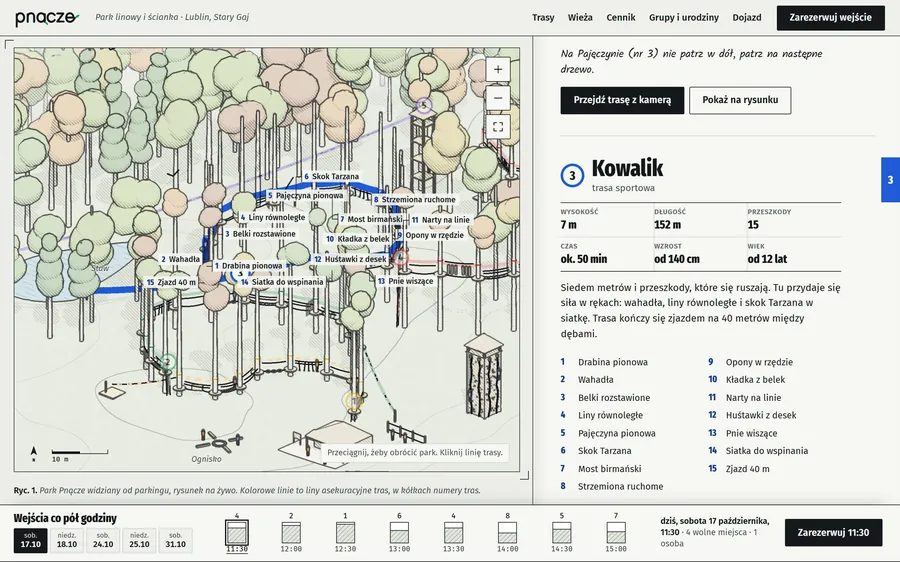
Task: Pick the 14:00 time slot
Action: click(x=507, y=533)
